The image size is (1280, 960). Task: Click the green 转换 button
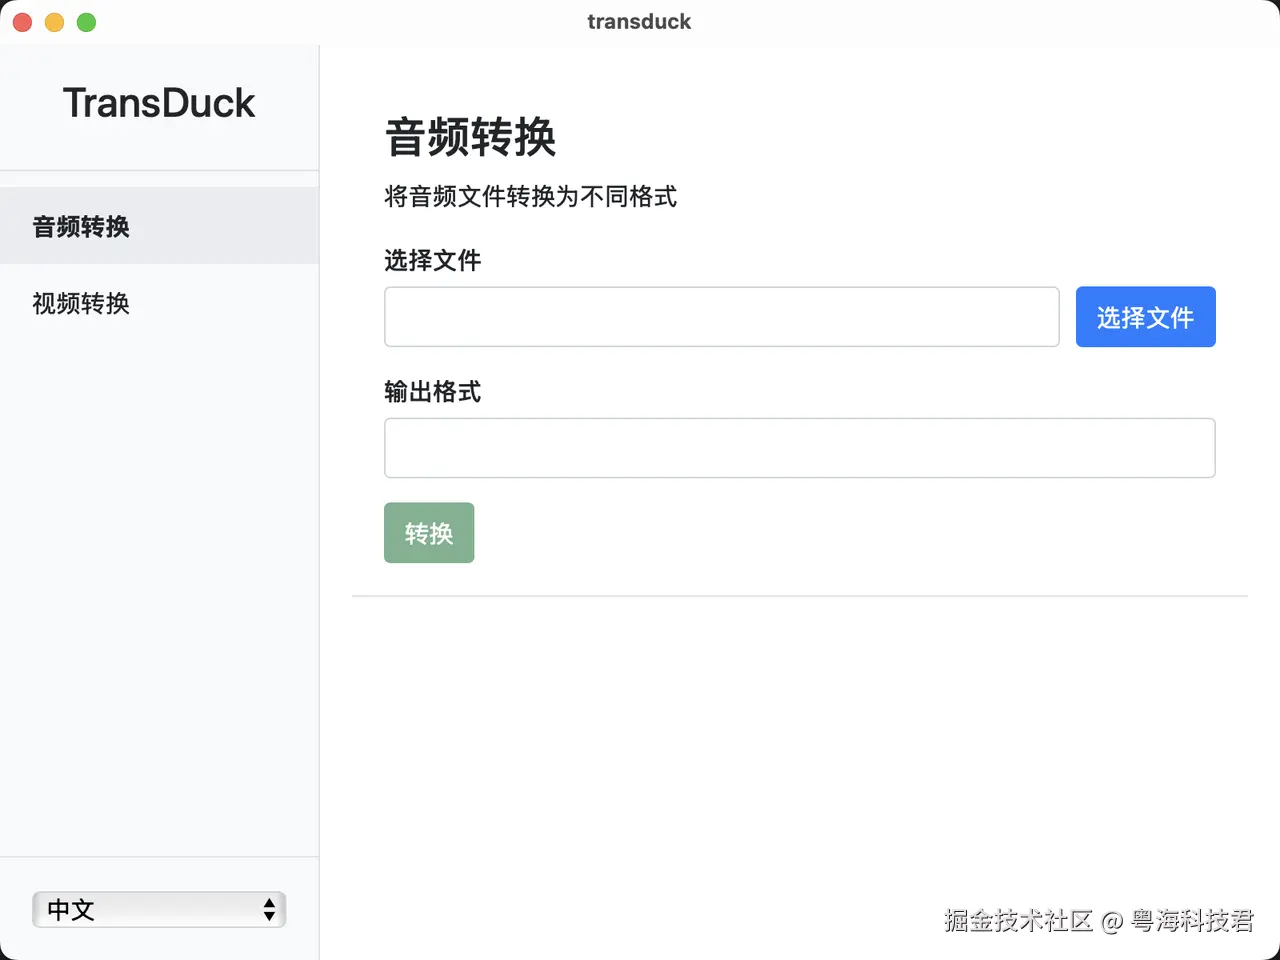[429, 533]
